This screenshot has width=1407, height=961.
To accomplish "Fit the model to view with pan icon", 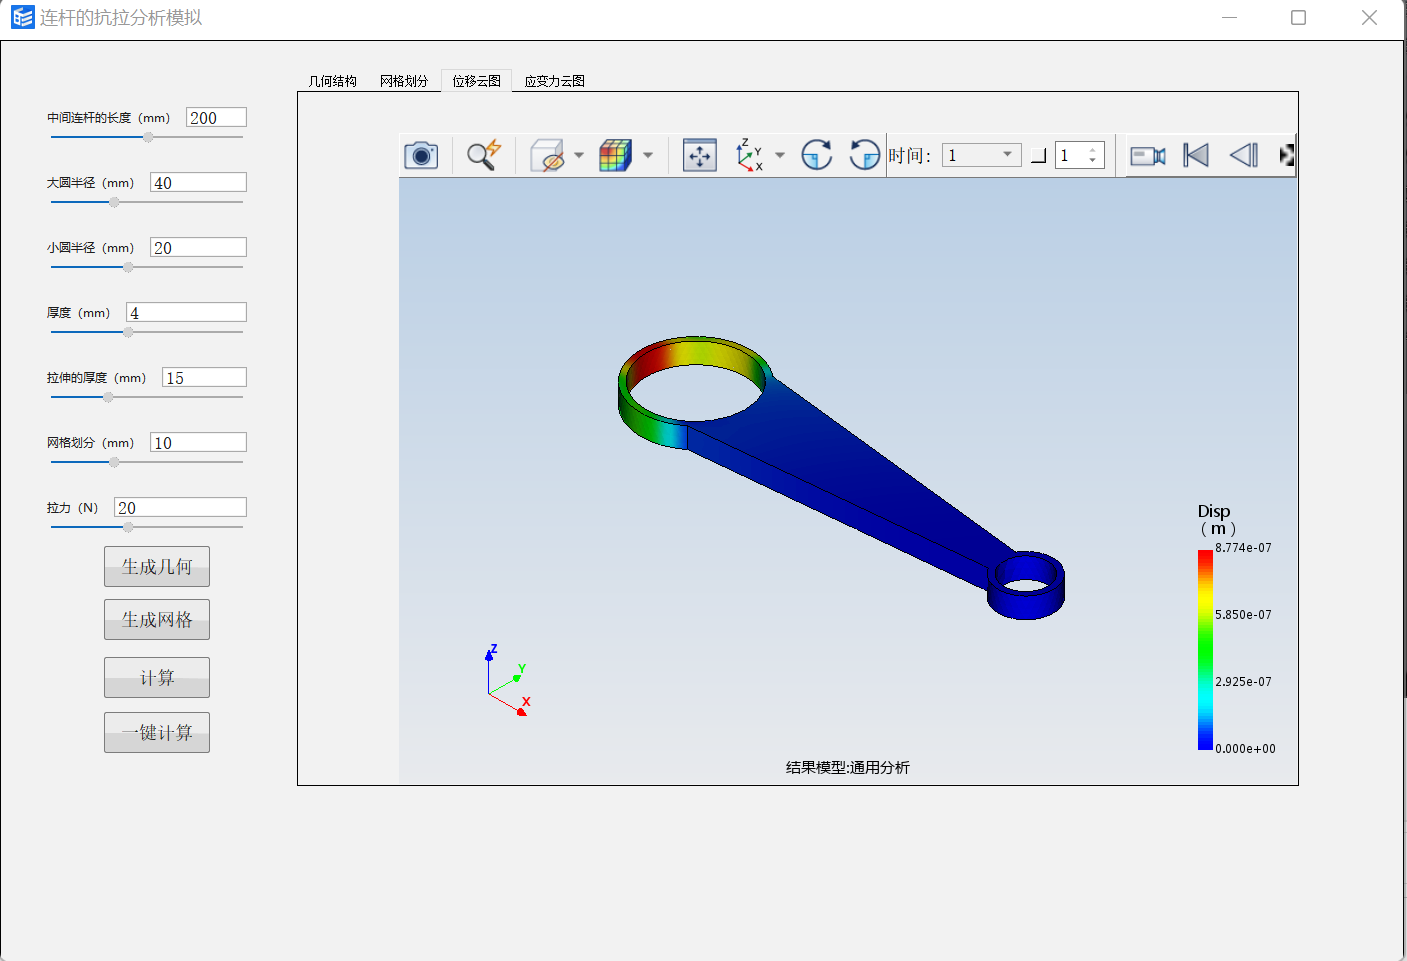I will click(x=700, y=155).
